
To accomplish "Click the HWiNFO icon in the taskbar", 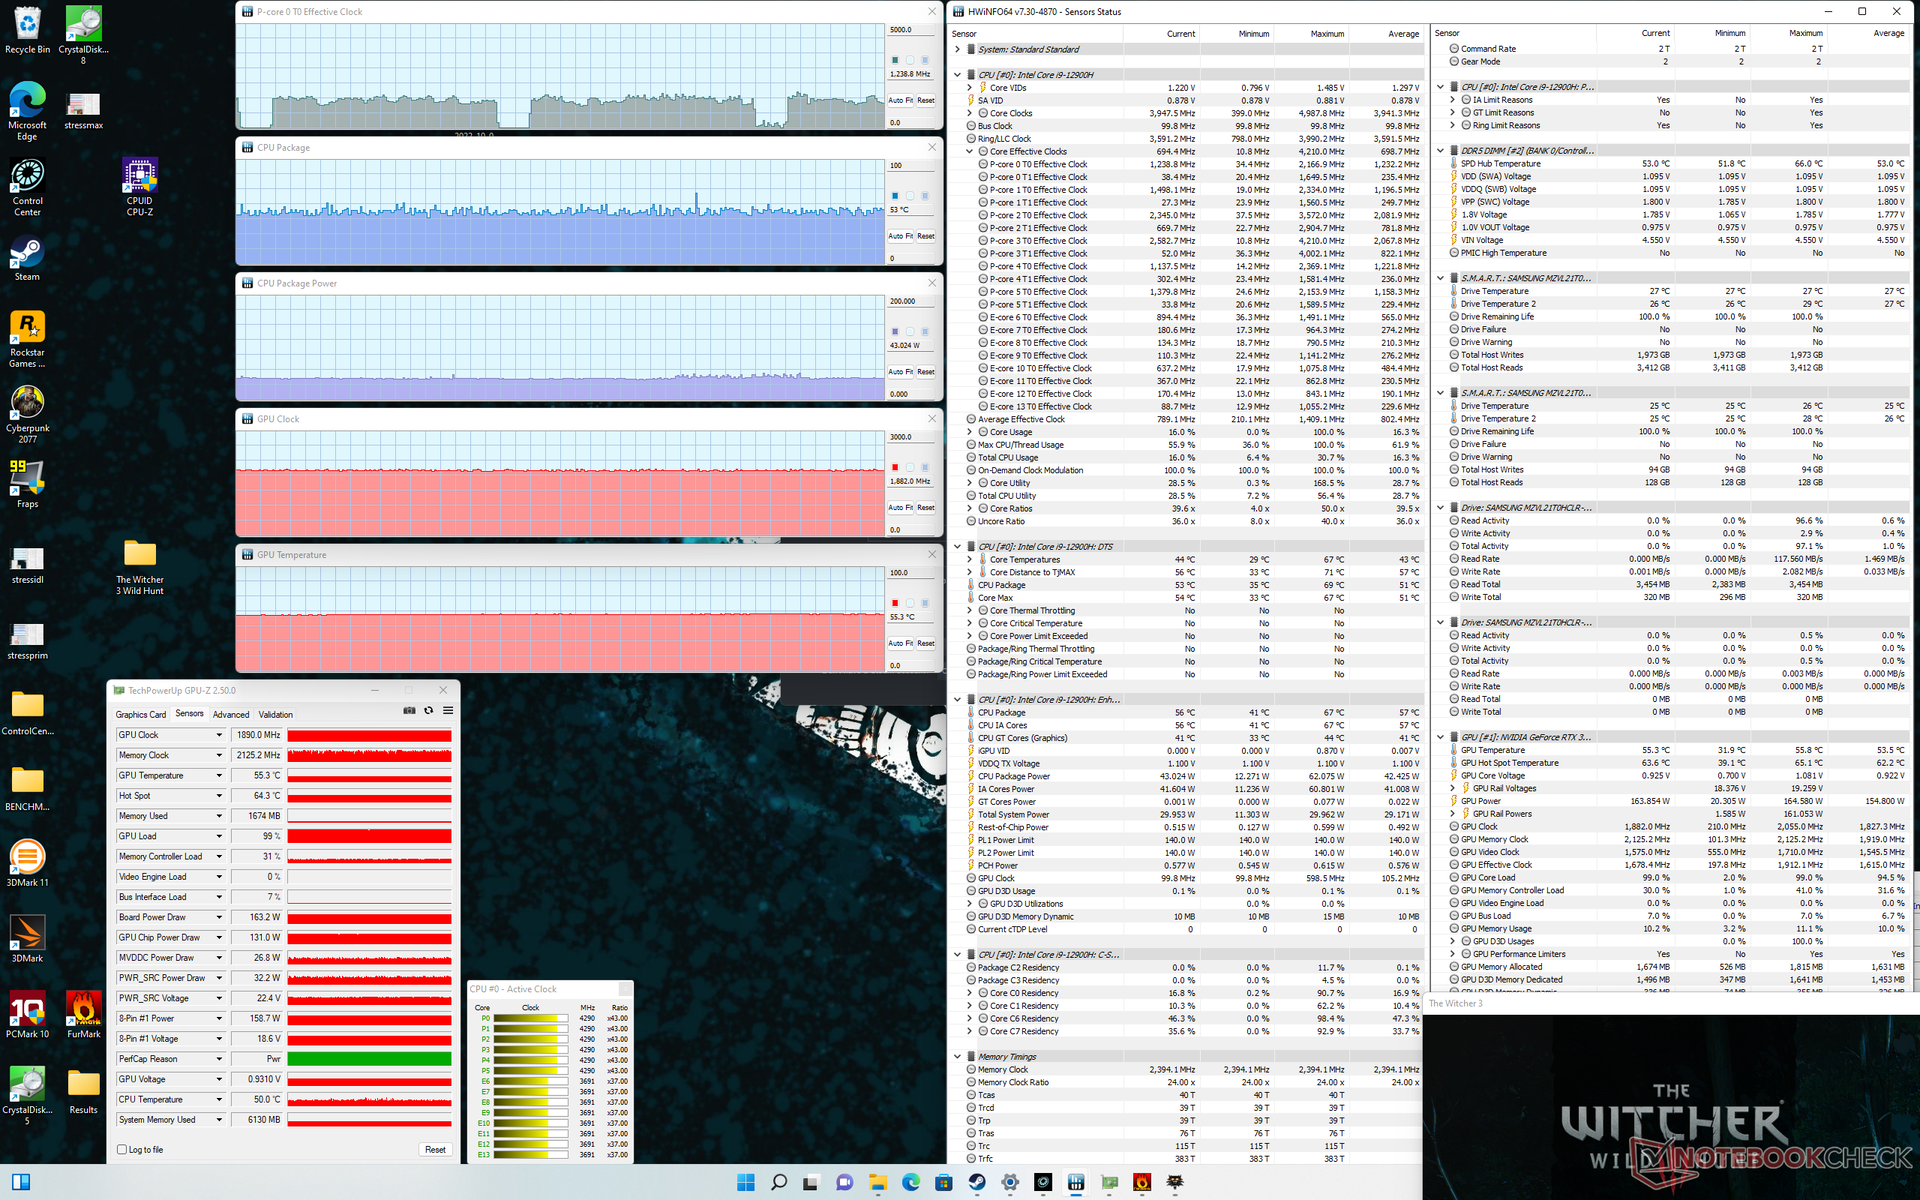I will pos(1076,1182).
